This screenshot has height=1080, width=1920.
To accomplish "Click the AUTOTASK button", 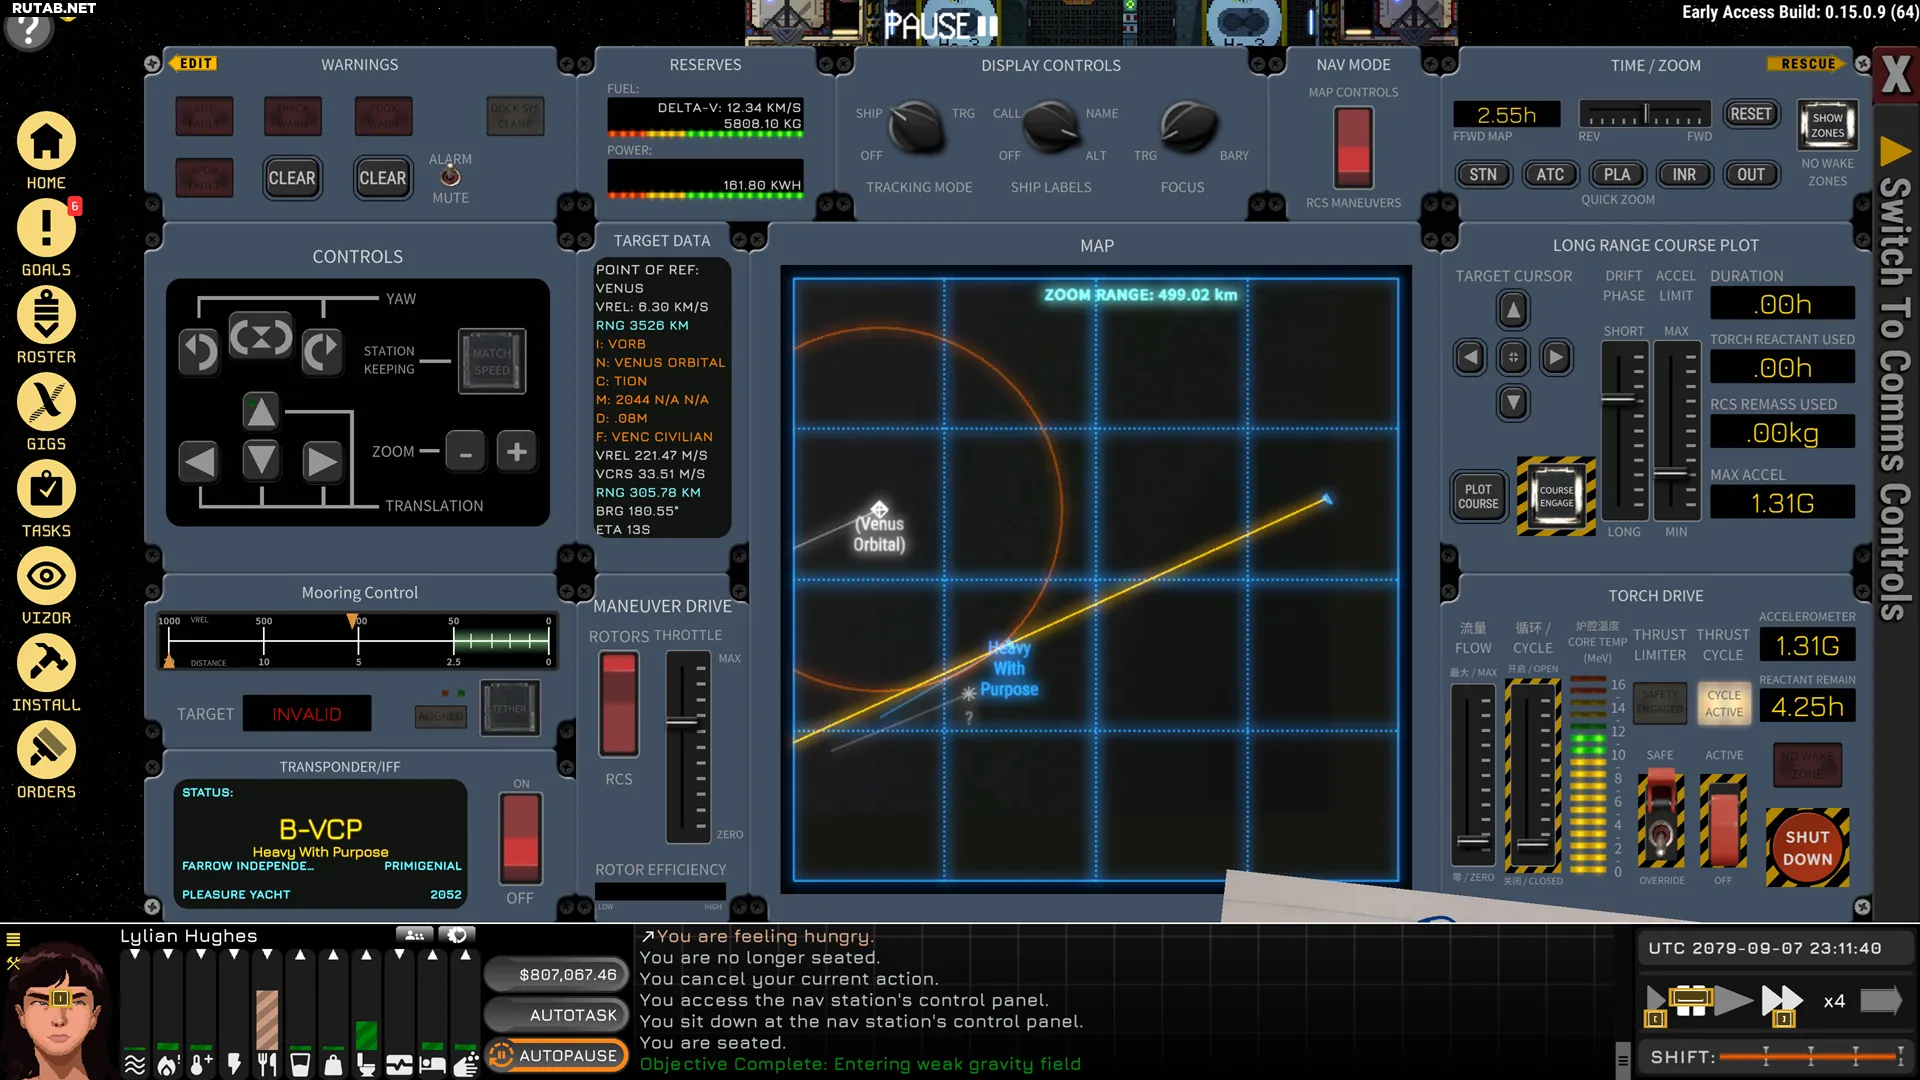I will [558, 1015].
